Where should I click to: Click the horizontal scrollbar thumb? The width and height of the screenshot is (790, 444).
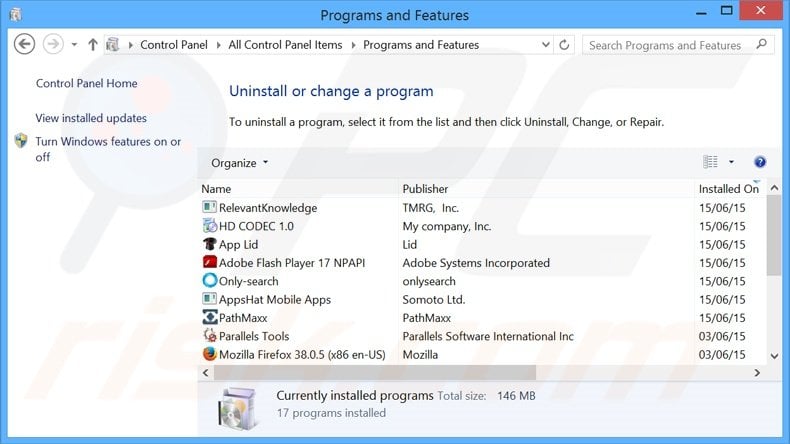click(x=375, y=372)
